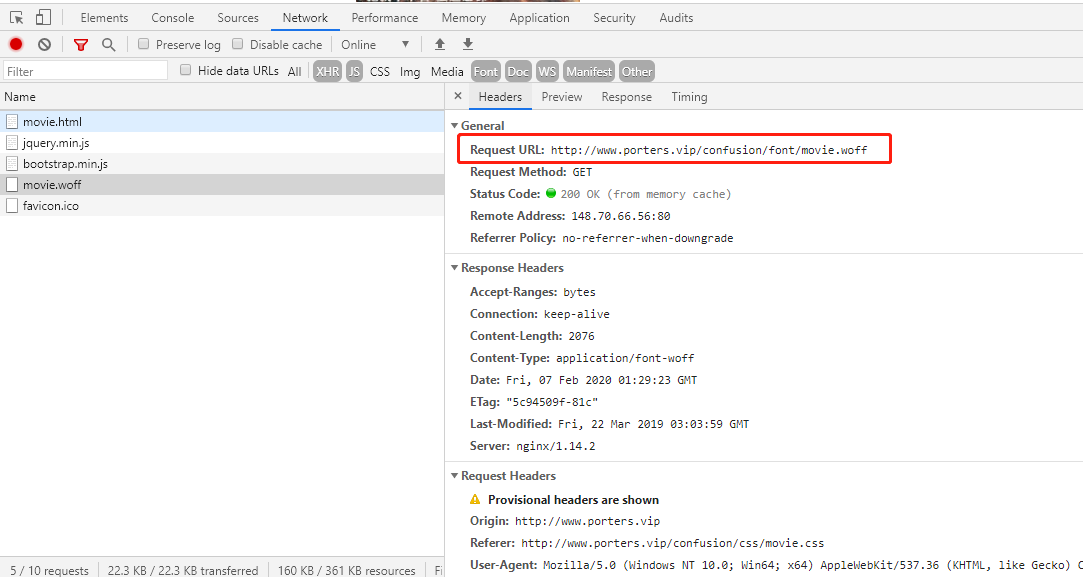The height and width of the screenshot is (577, 1083).
Task: Switch to the Preview detail tab
Action: pyautogui.click(x=562, y=97)
